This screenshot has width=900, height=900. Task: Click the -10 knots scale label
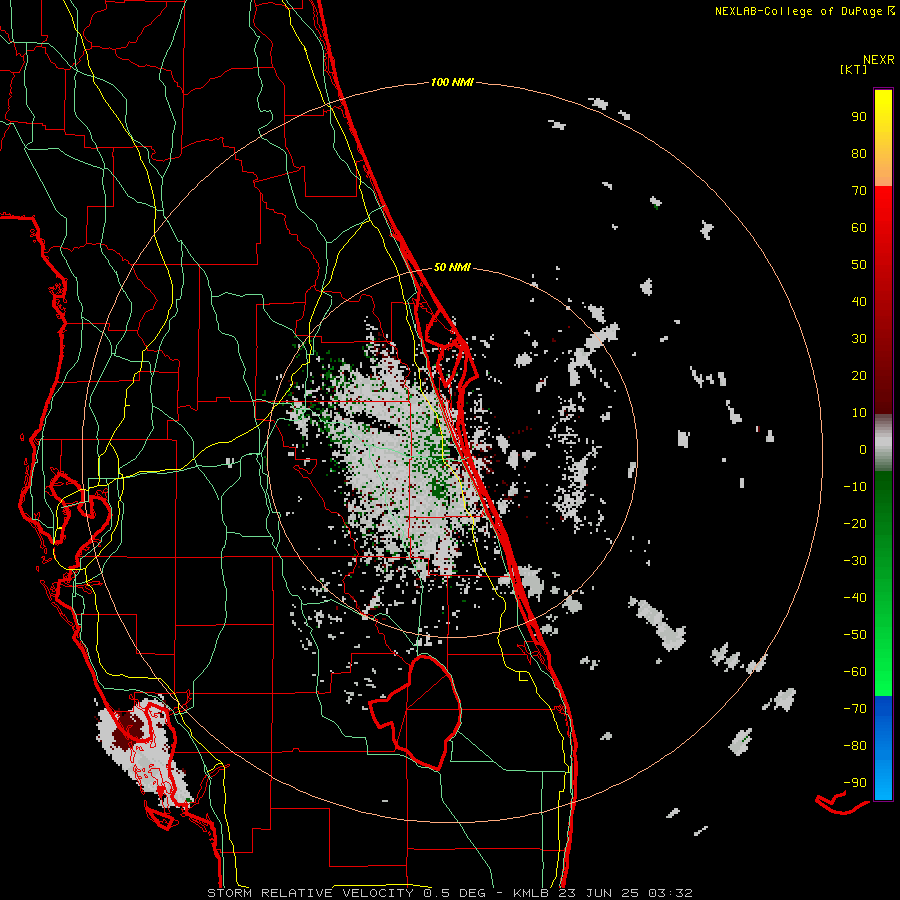point(855,487)
